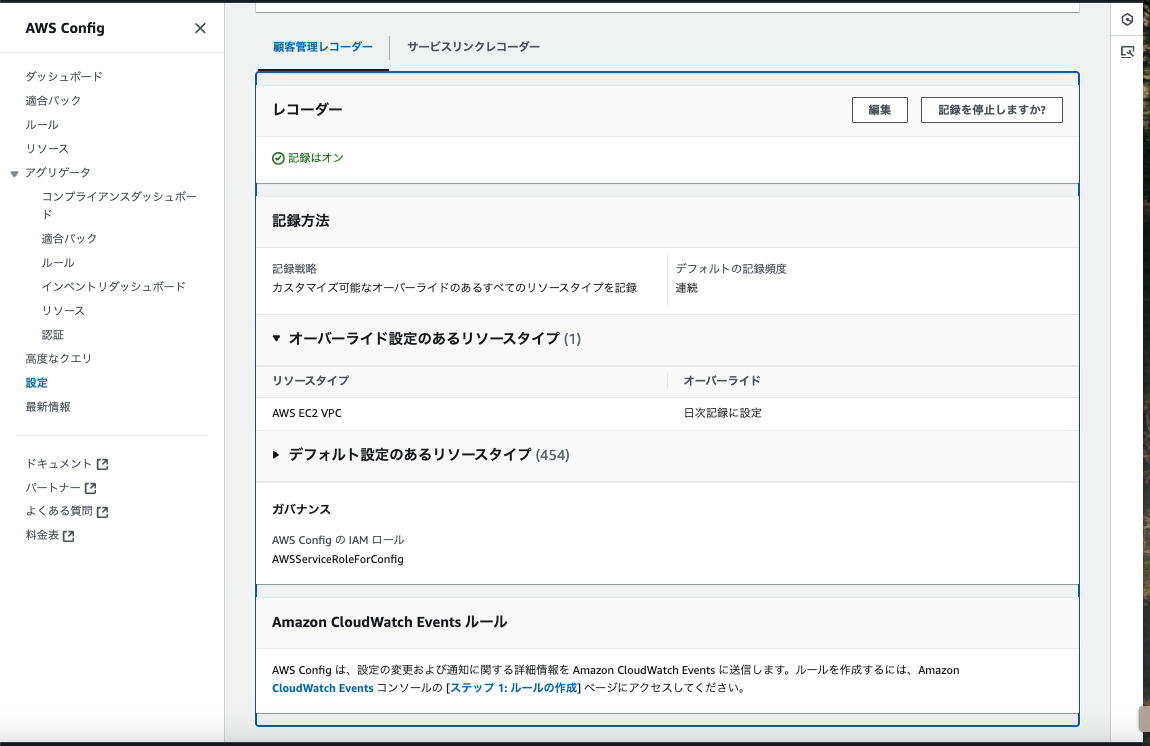Click external link icon beside 料金表

click(68, 536)
